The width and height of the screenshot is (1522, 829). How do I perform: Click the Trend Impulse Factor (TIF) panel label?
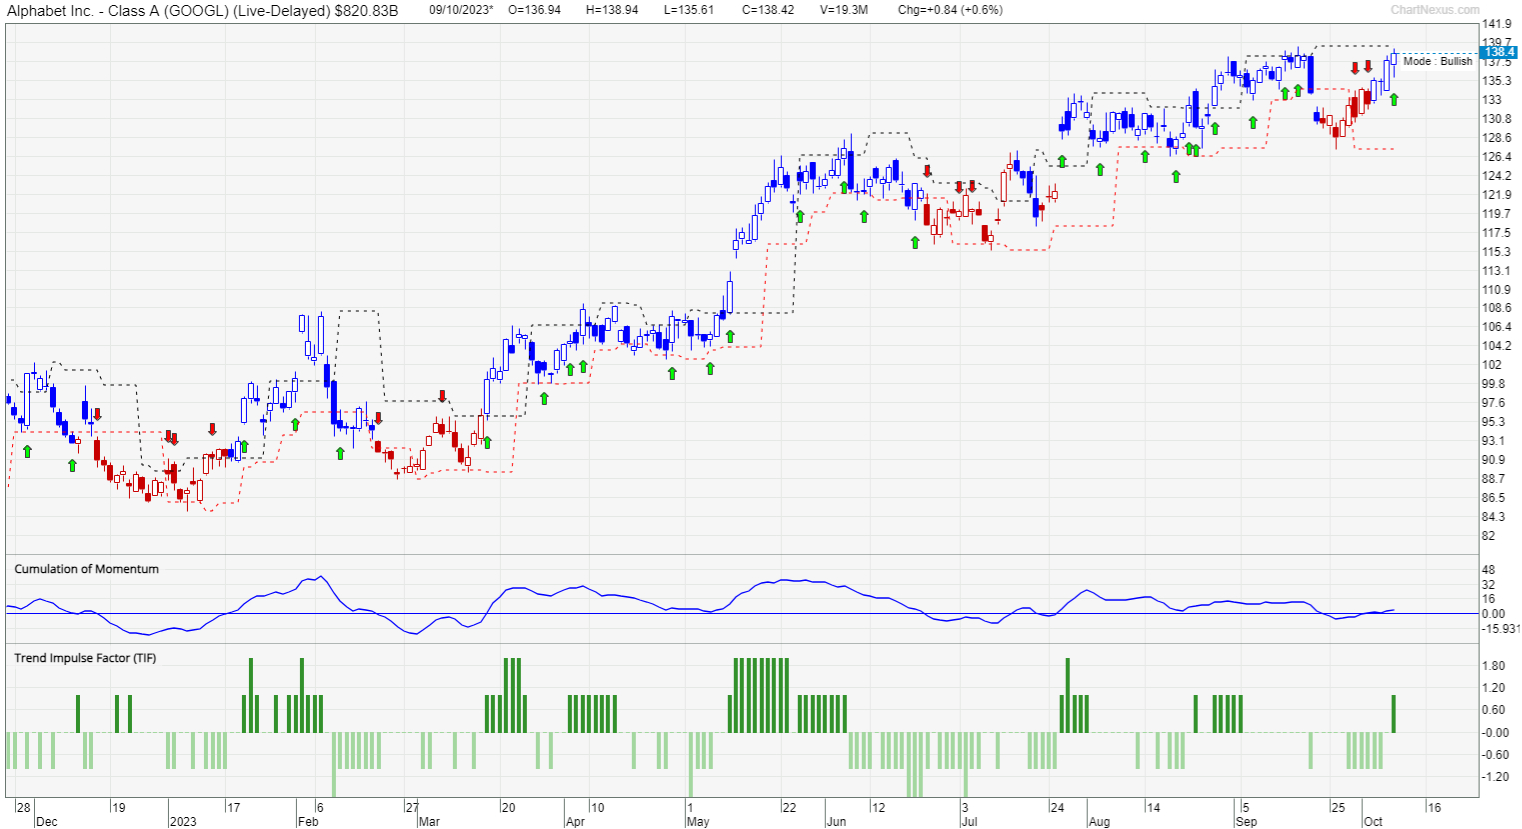(x=85, y=658)
